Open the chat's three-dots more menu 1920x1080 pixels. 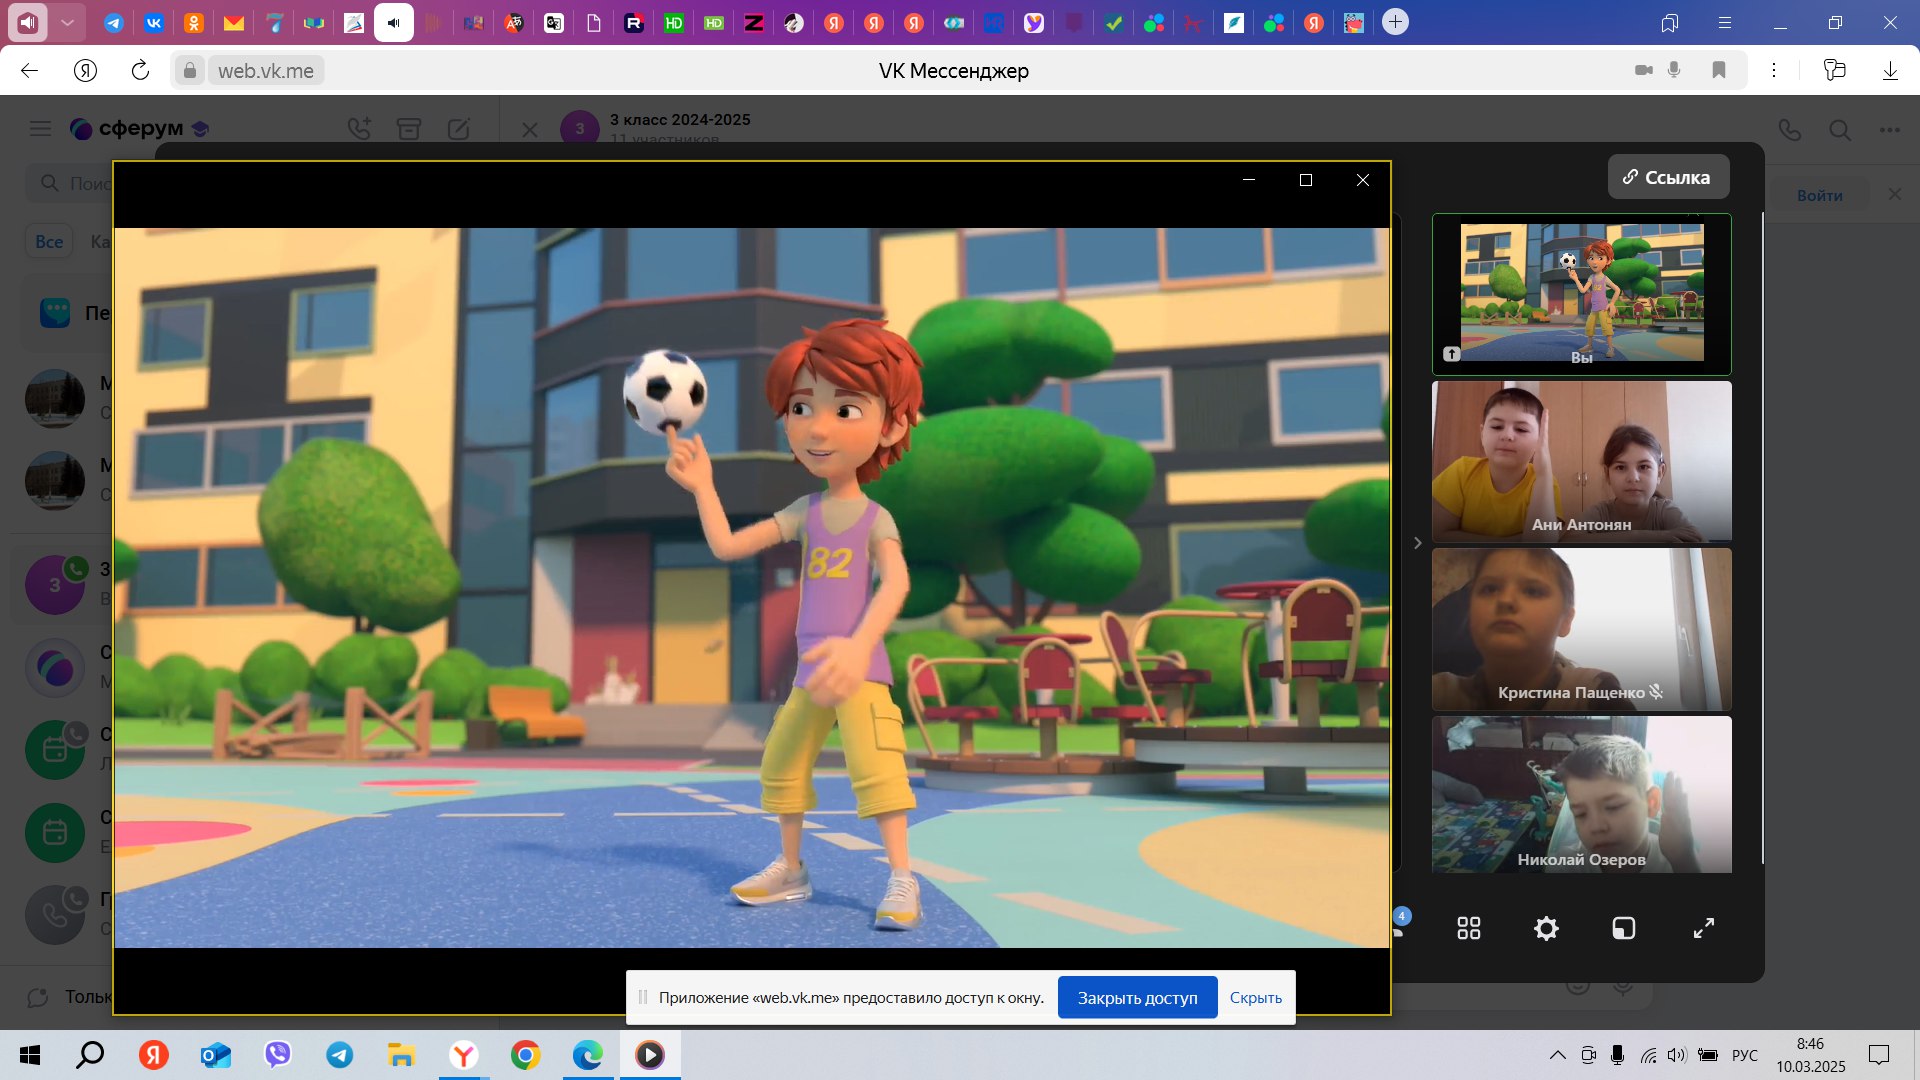[x=1889, y=130]
